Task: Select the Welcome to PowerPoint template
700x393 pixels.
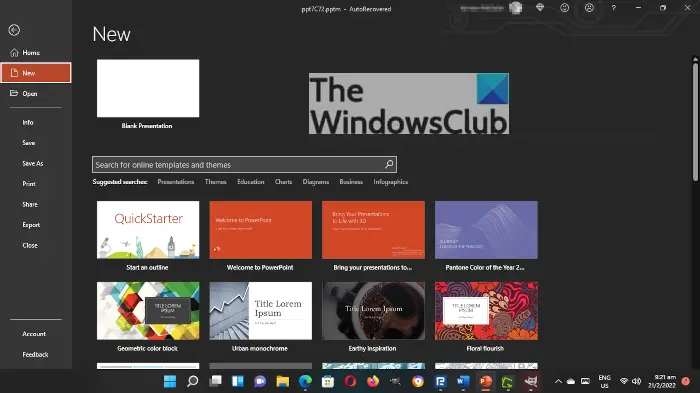Action: (261, 230)
